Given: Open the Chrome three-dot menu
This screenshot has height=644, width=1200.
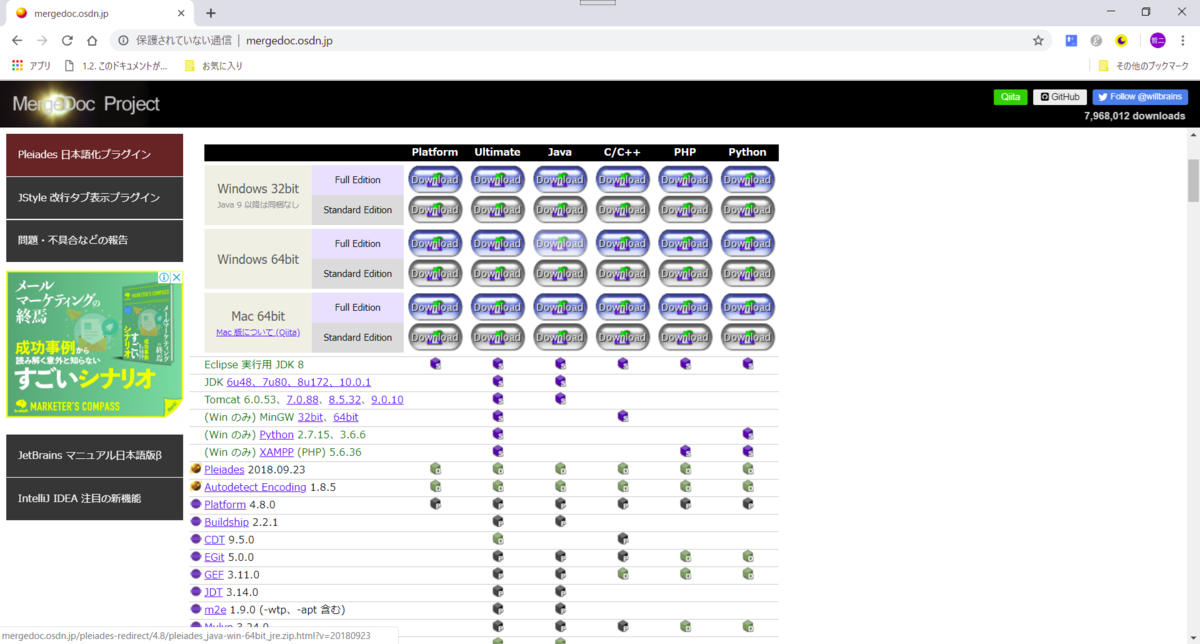Looking at the screenshot, I should click(1182, 40).
